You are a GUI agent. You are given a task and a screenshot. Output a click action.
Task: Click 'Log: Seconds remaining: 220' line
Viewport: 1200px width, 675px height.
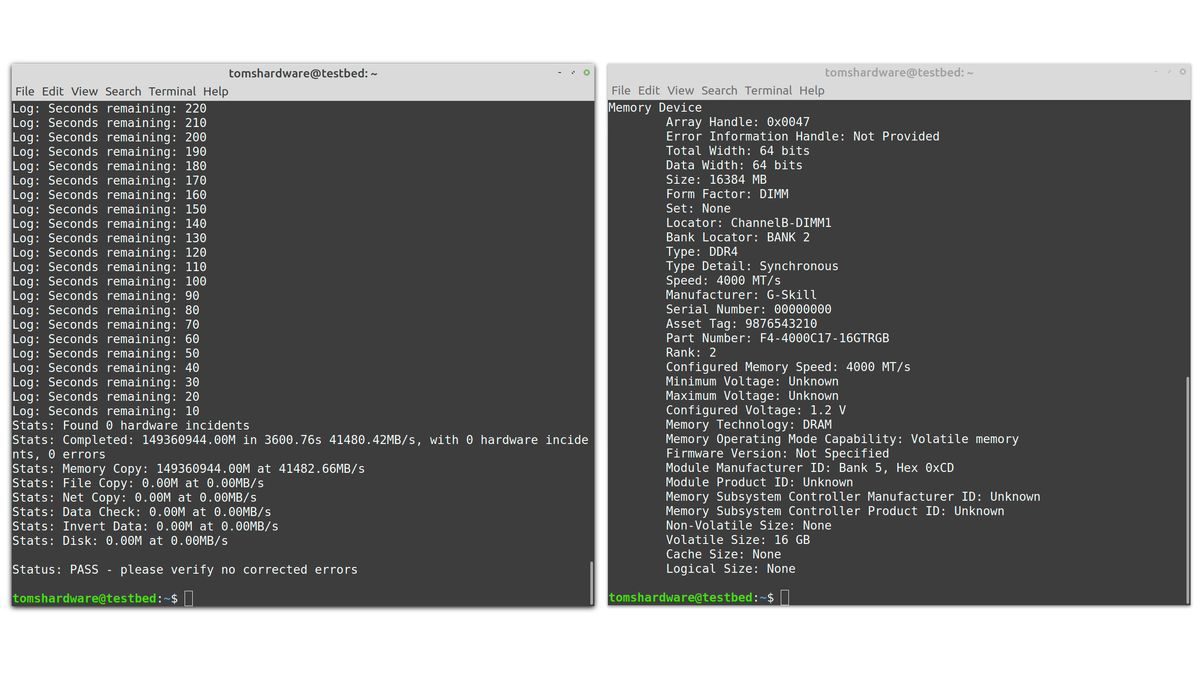[109, 108]
